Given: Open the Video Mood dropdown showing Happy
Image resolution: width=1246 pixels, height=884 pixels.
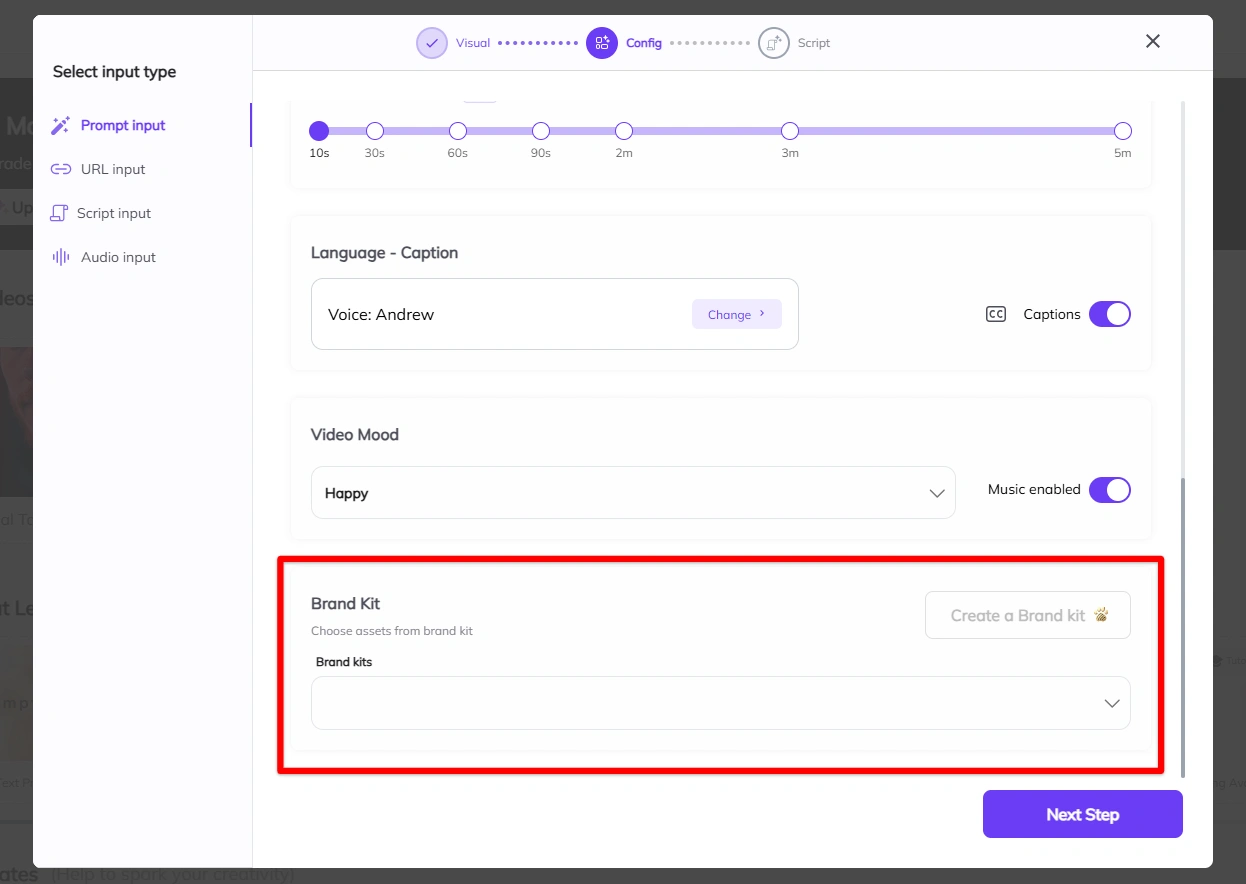Looking at the screenshot, I should [633, 493].
